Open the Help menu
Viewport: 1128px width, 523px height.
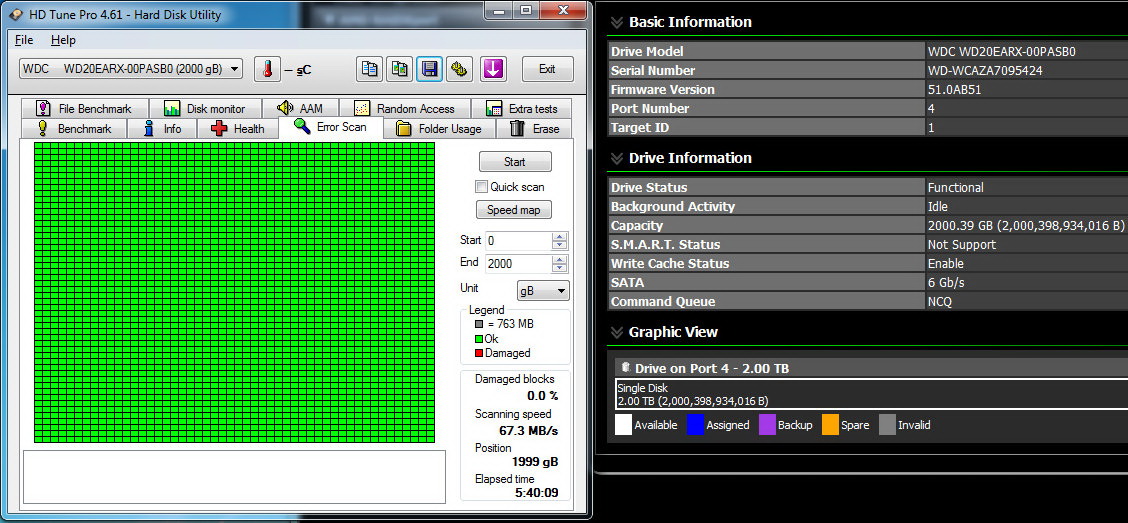(x=63, y=40)
